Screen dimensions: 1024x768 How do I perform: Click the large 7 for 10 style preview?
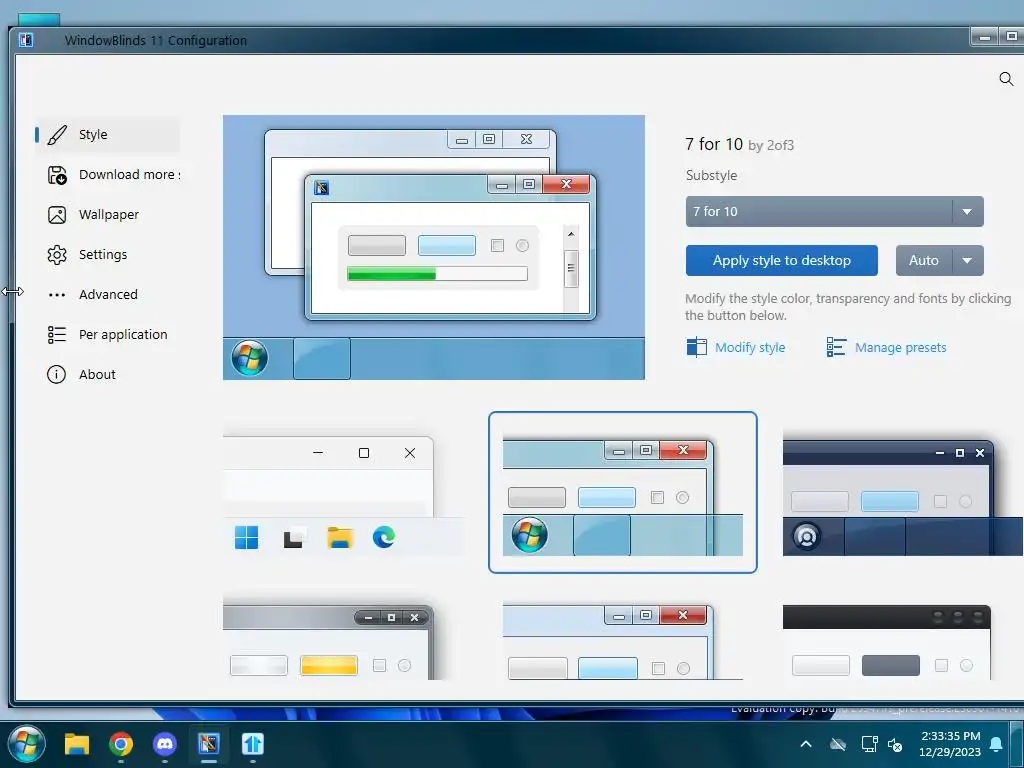pos(434,248)
